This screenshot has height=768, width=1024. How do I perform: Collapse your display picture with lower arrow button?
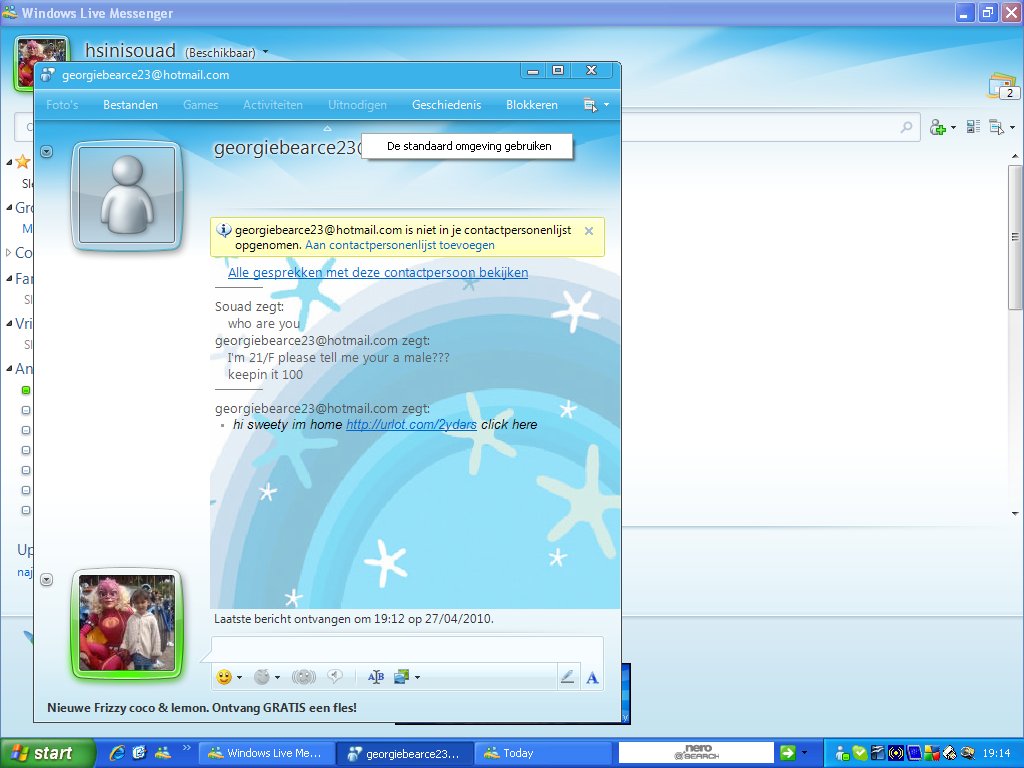46,579
